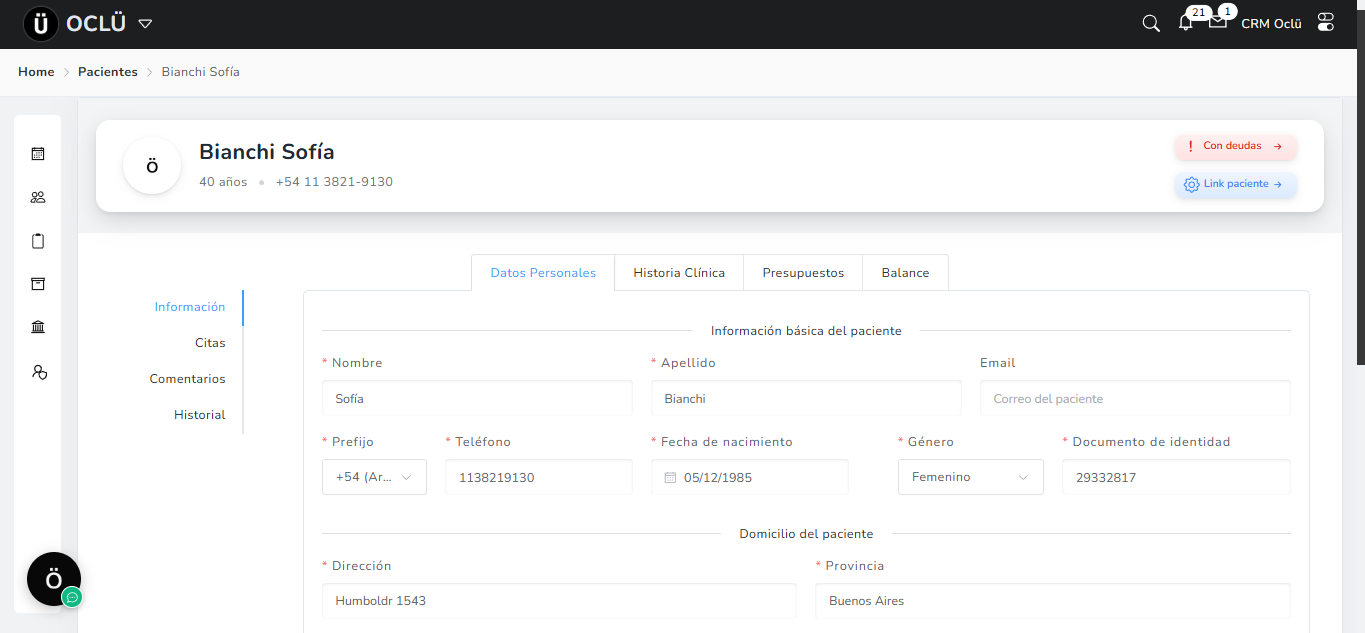Click the Teléfono field 1138219130

pyautogui.click(x=539, y=477)
